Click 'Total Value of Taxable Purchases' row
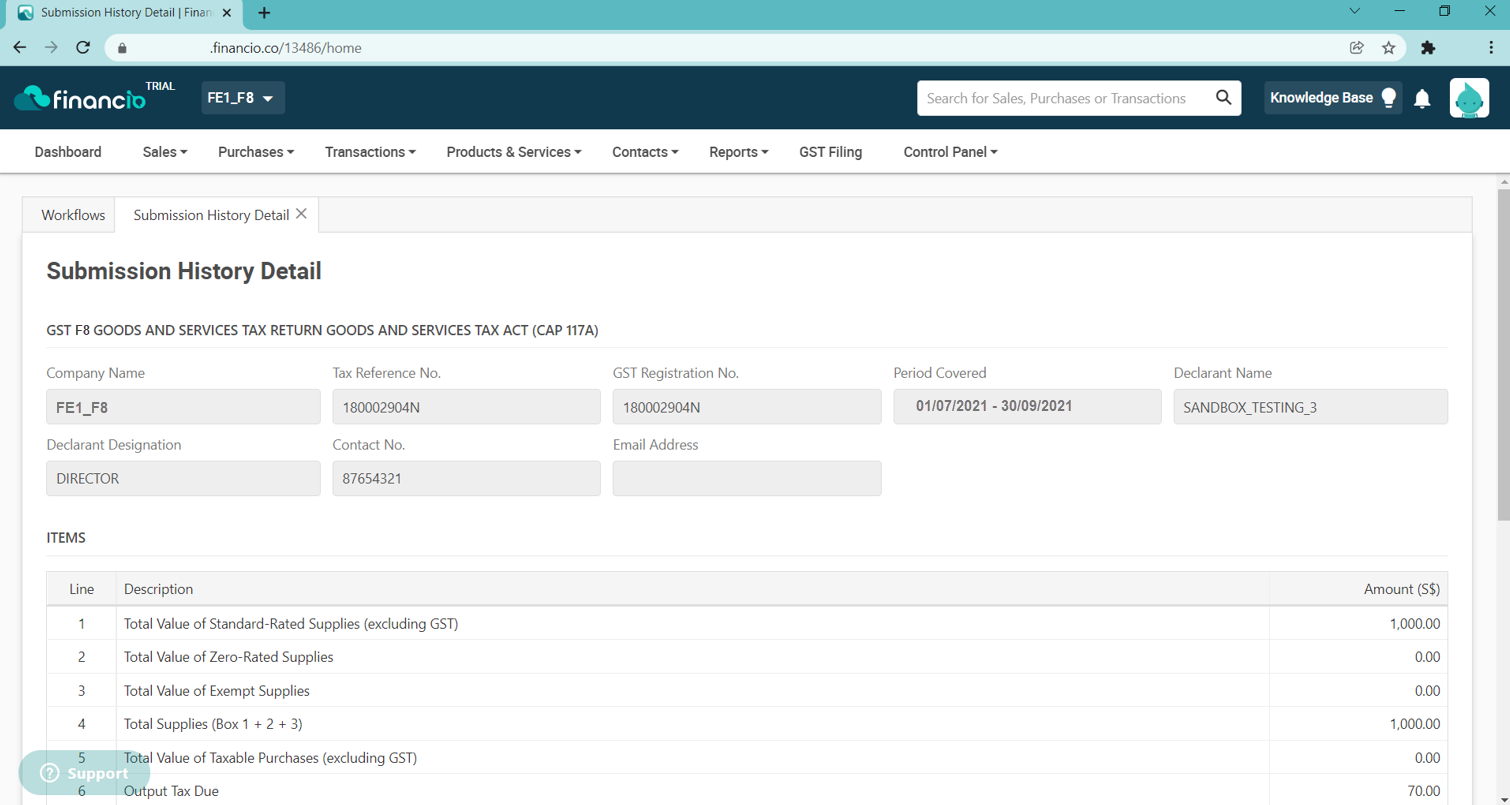Image resolution: width=1510 pixels, height=805 pixels. (x=747, y=758)
